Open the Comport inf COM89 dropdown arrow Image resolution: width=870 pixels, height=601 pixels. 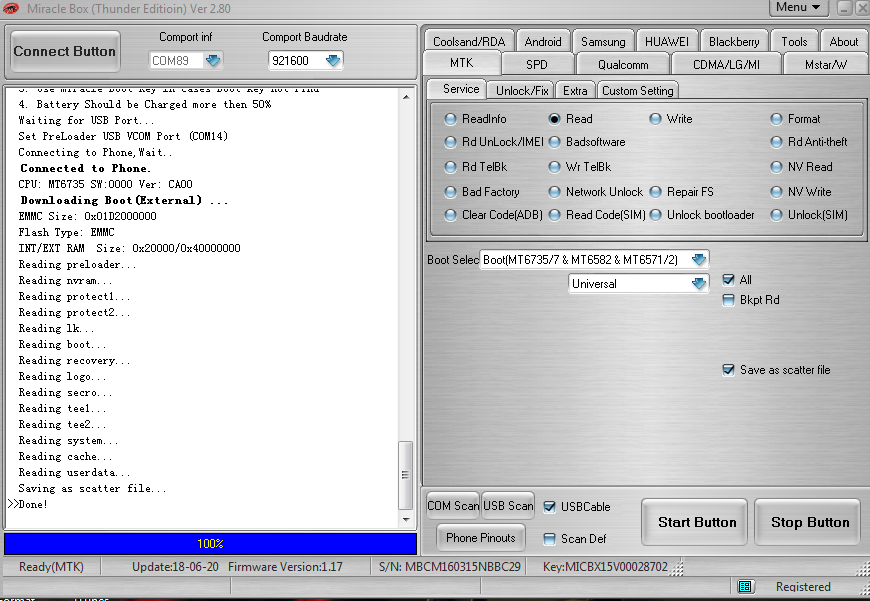(213, 60)
